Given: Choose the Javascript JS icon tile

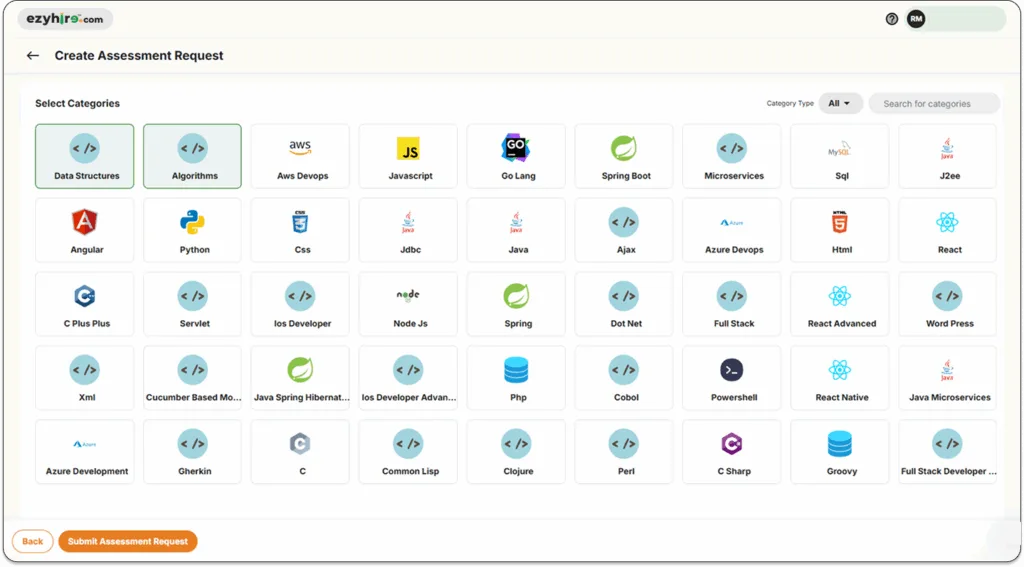Looking at the screenshot, I should pyautogui.click(x=408, y=149).
